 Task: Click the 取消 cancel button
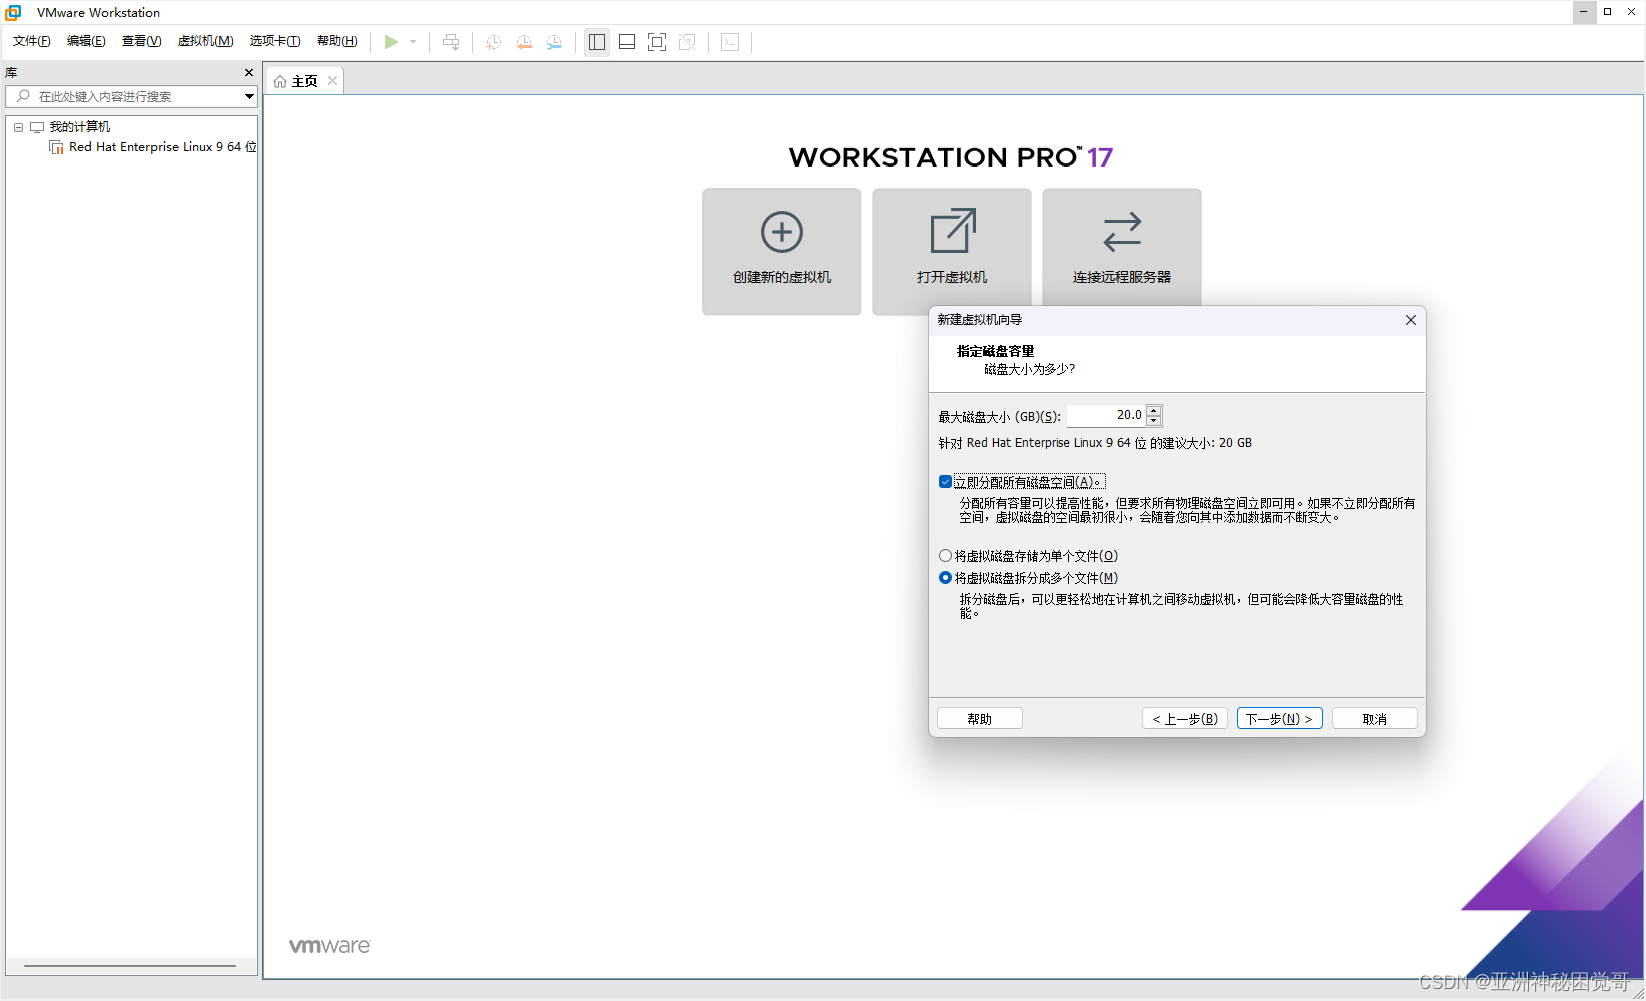[1375, 719]
